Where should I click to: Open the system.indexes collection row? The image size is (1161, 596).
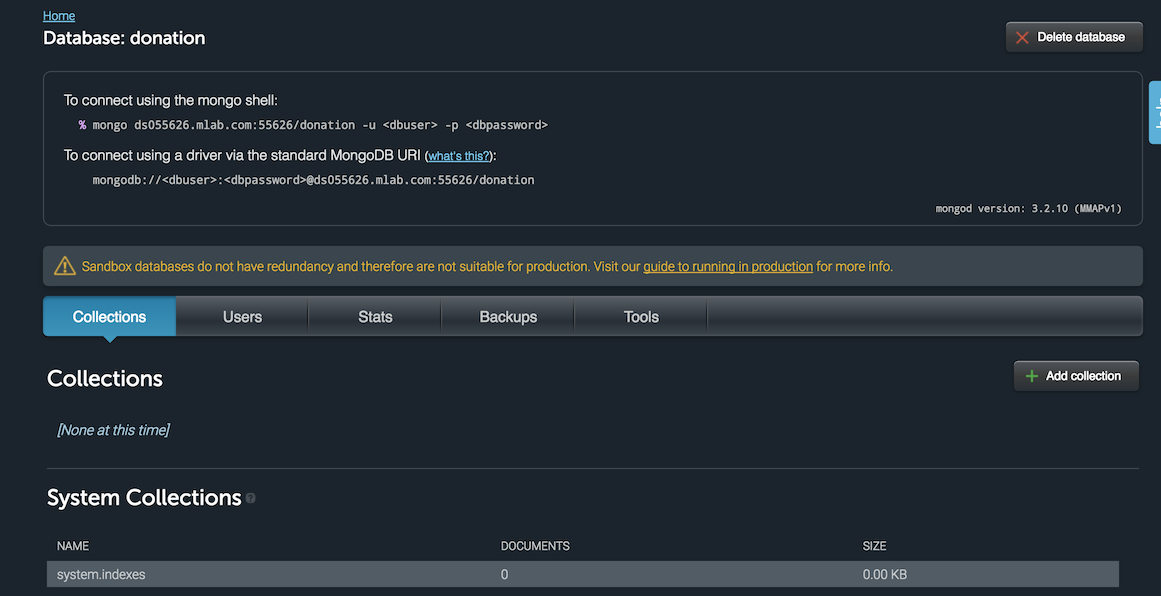(x=101, y=575)
